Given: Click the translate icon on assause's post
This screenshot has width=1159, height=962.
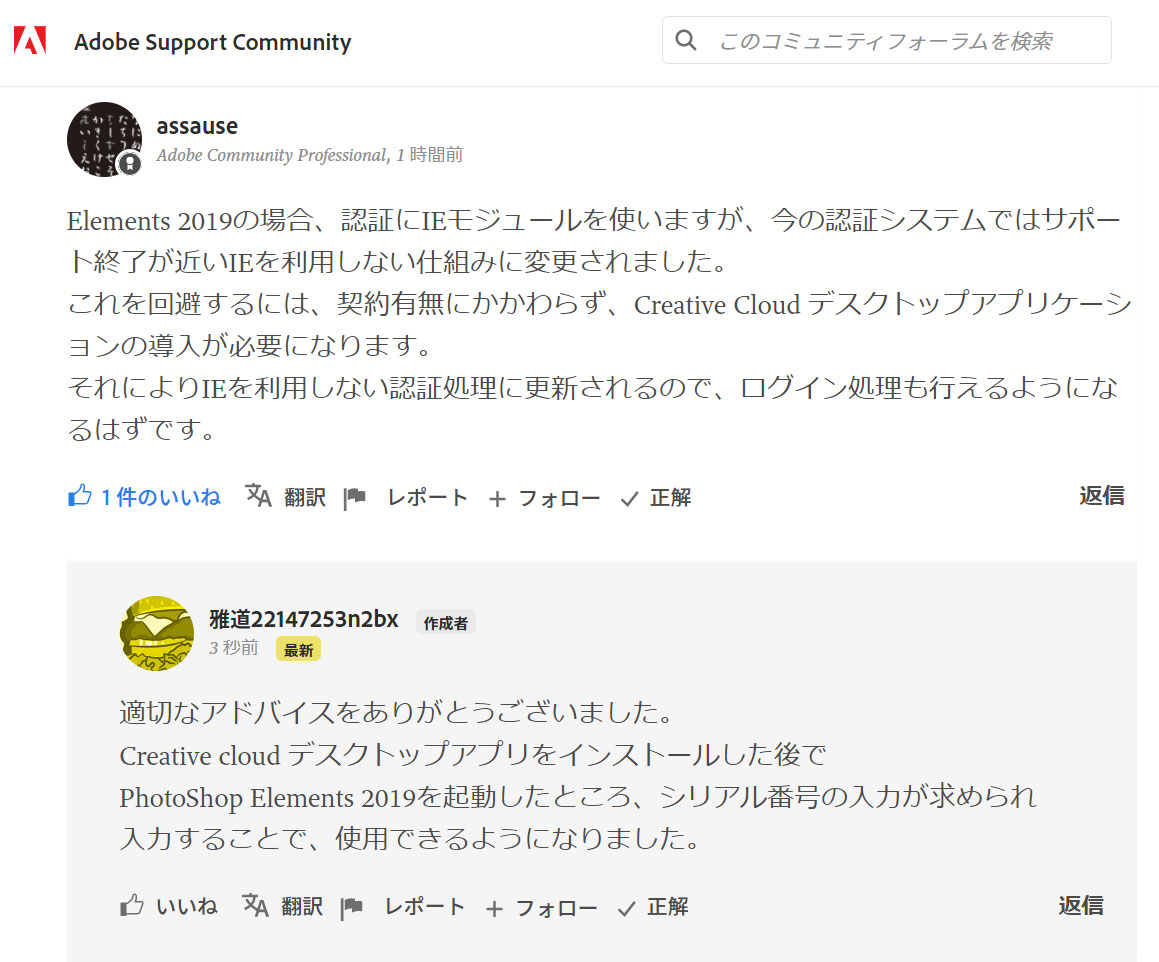Looking at the screenshot, I should tap(258, 495).
